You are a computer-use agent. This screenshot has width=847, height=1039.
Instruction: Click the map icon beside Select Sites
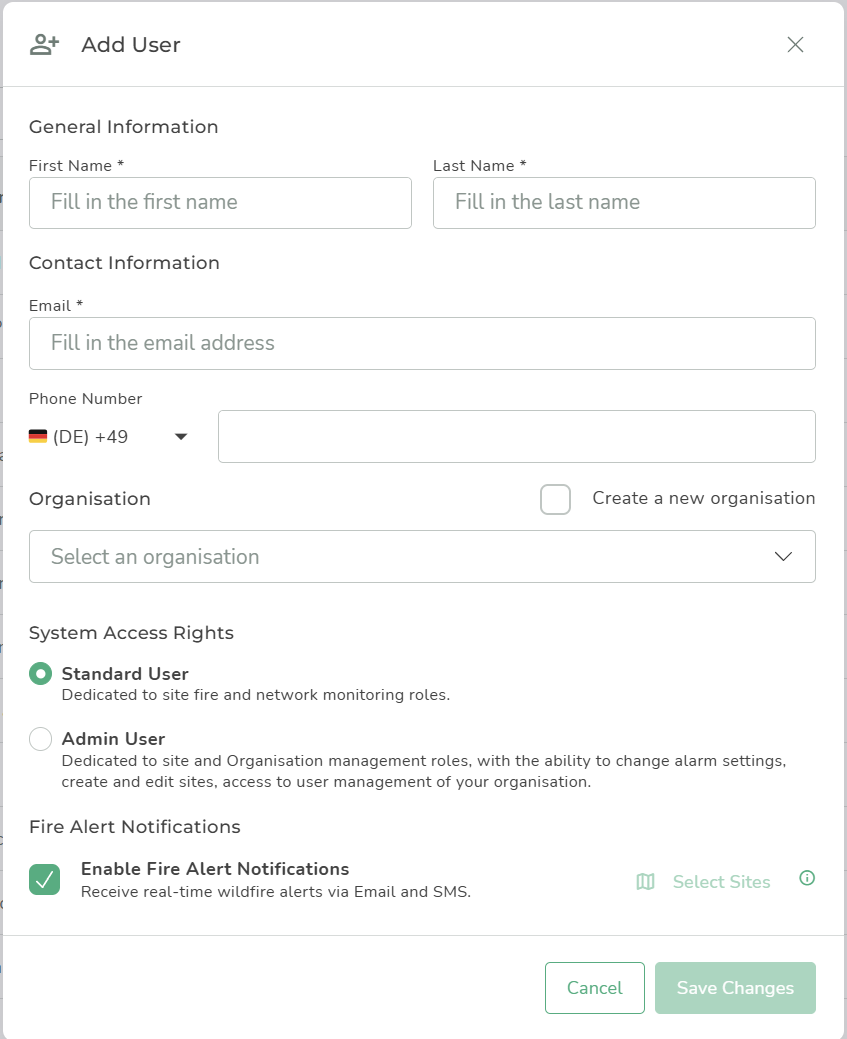(x=645, y=882)
